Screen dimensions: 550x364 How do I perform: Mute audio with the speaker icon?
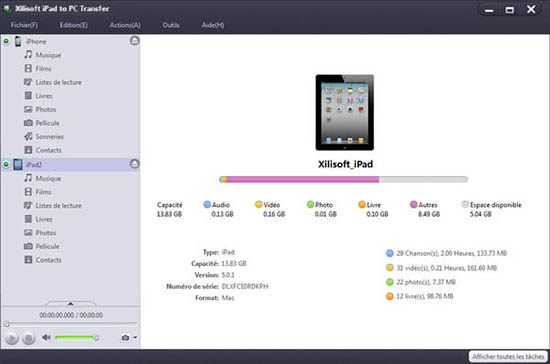46,337
